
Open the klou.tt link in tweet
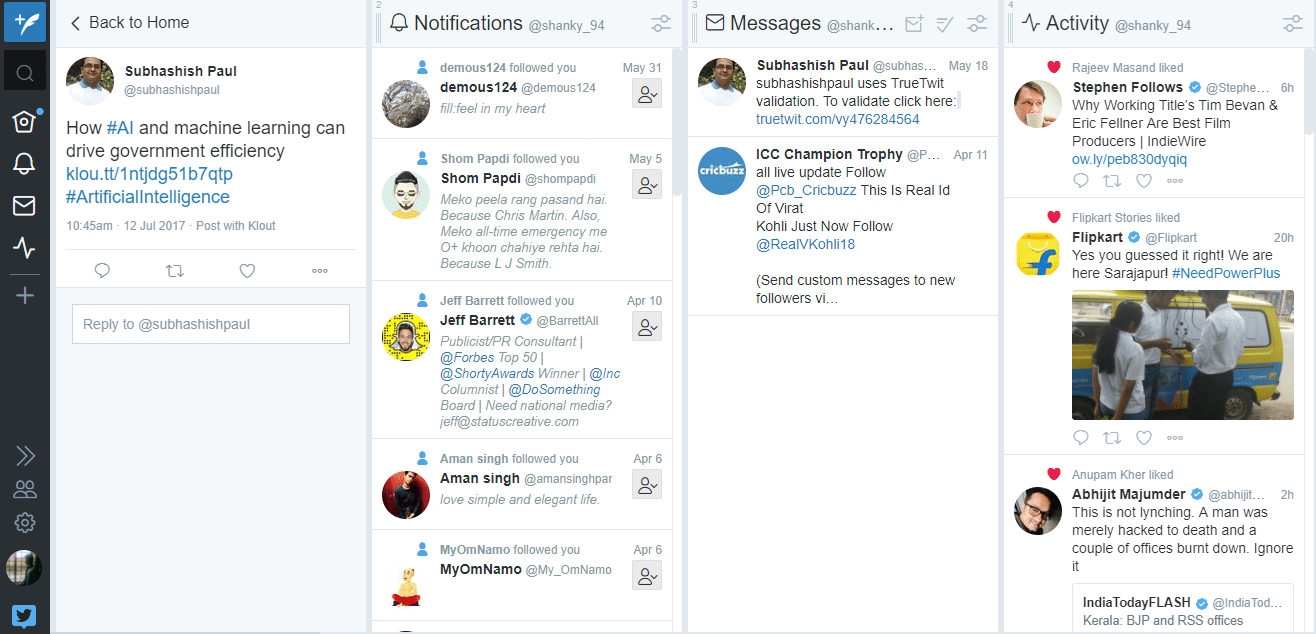(149, 174)
